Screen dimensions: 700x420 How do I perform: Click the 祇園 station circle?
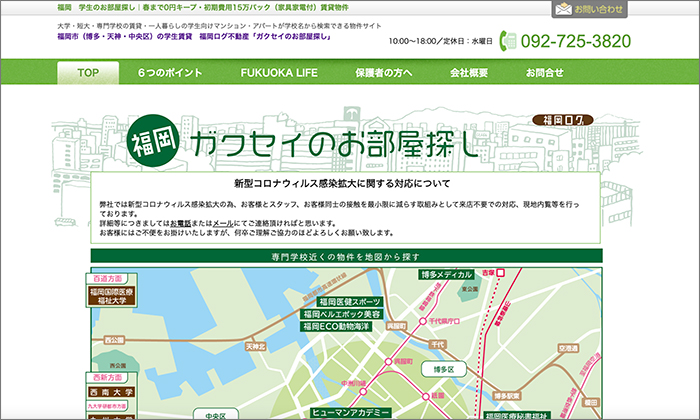(426, 396)
